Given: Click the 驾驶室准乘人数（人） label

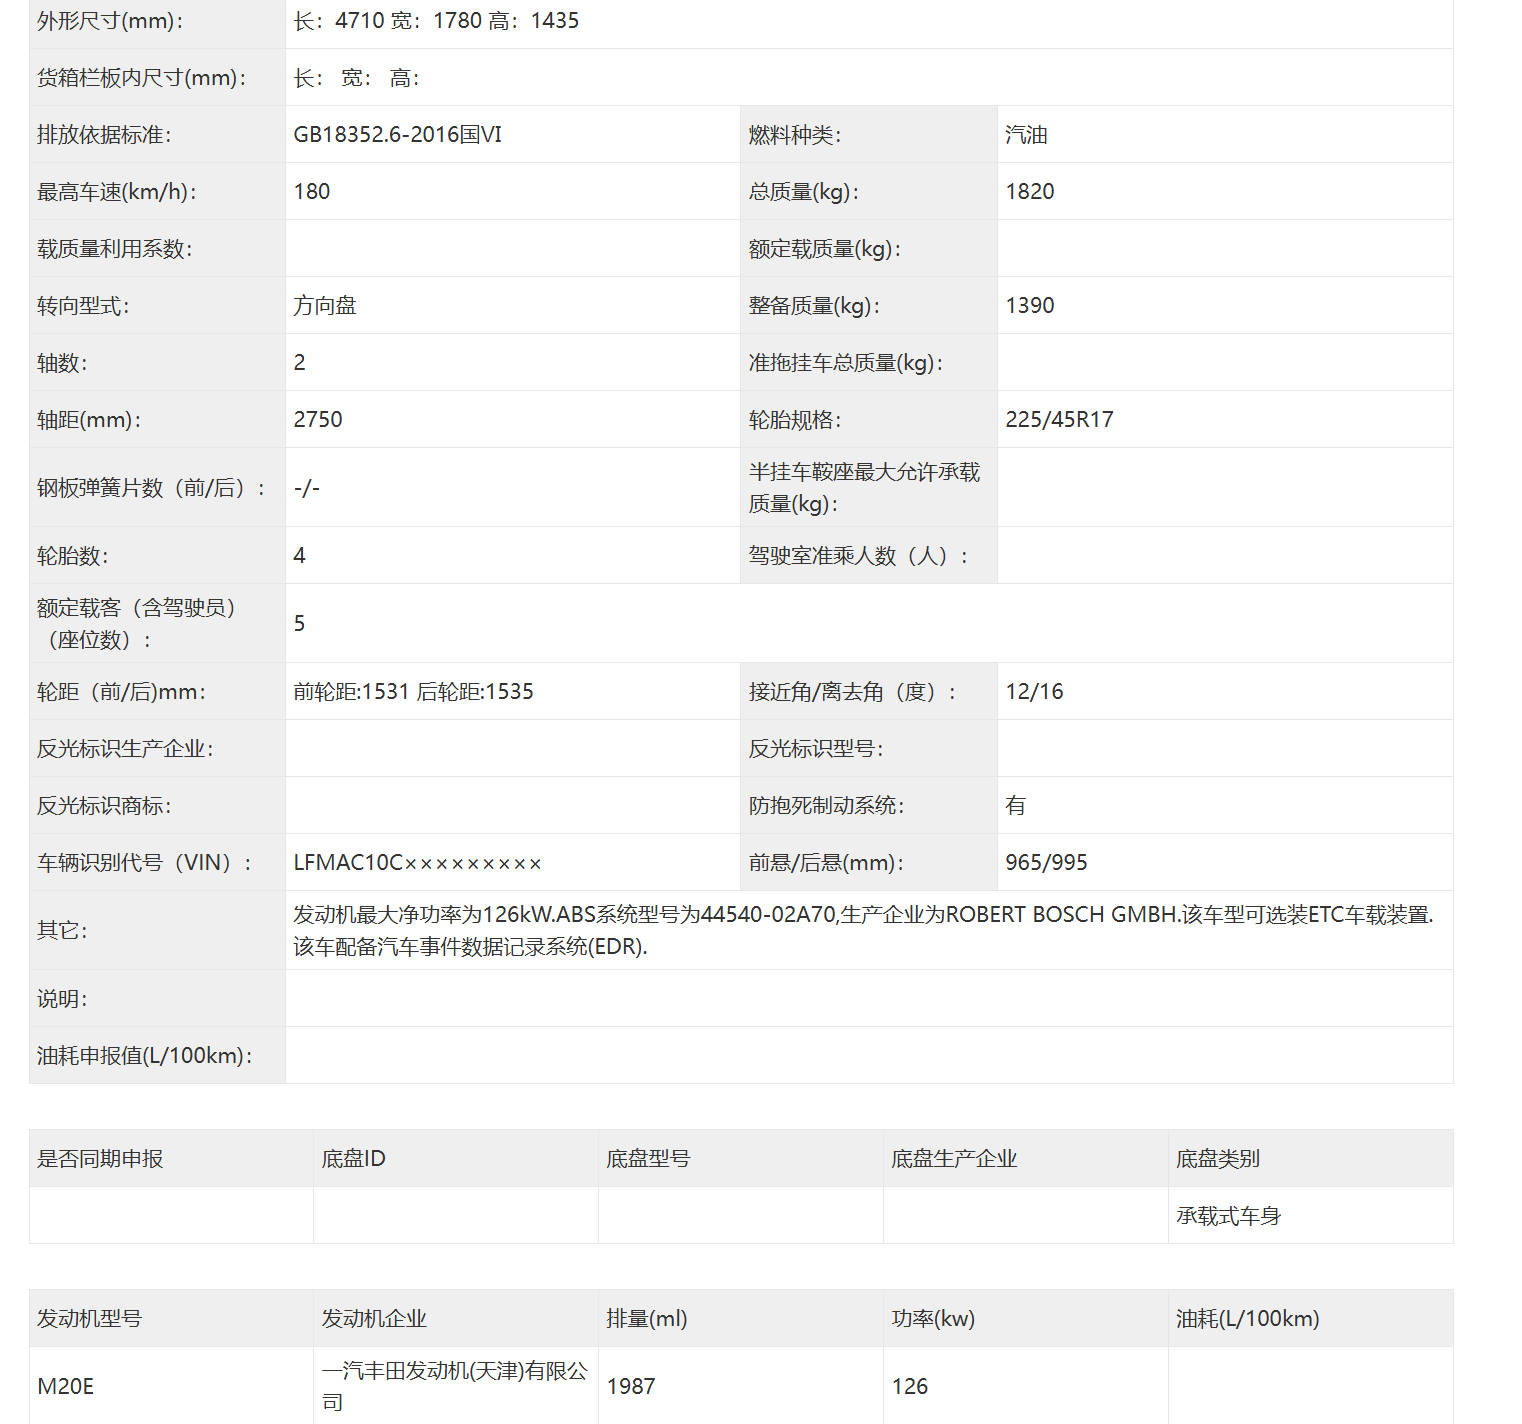Looking at the screenshot, I should [x=859, y=555].
